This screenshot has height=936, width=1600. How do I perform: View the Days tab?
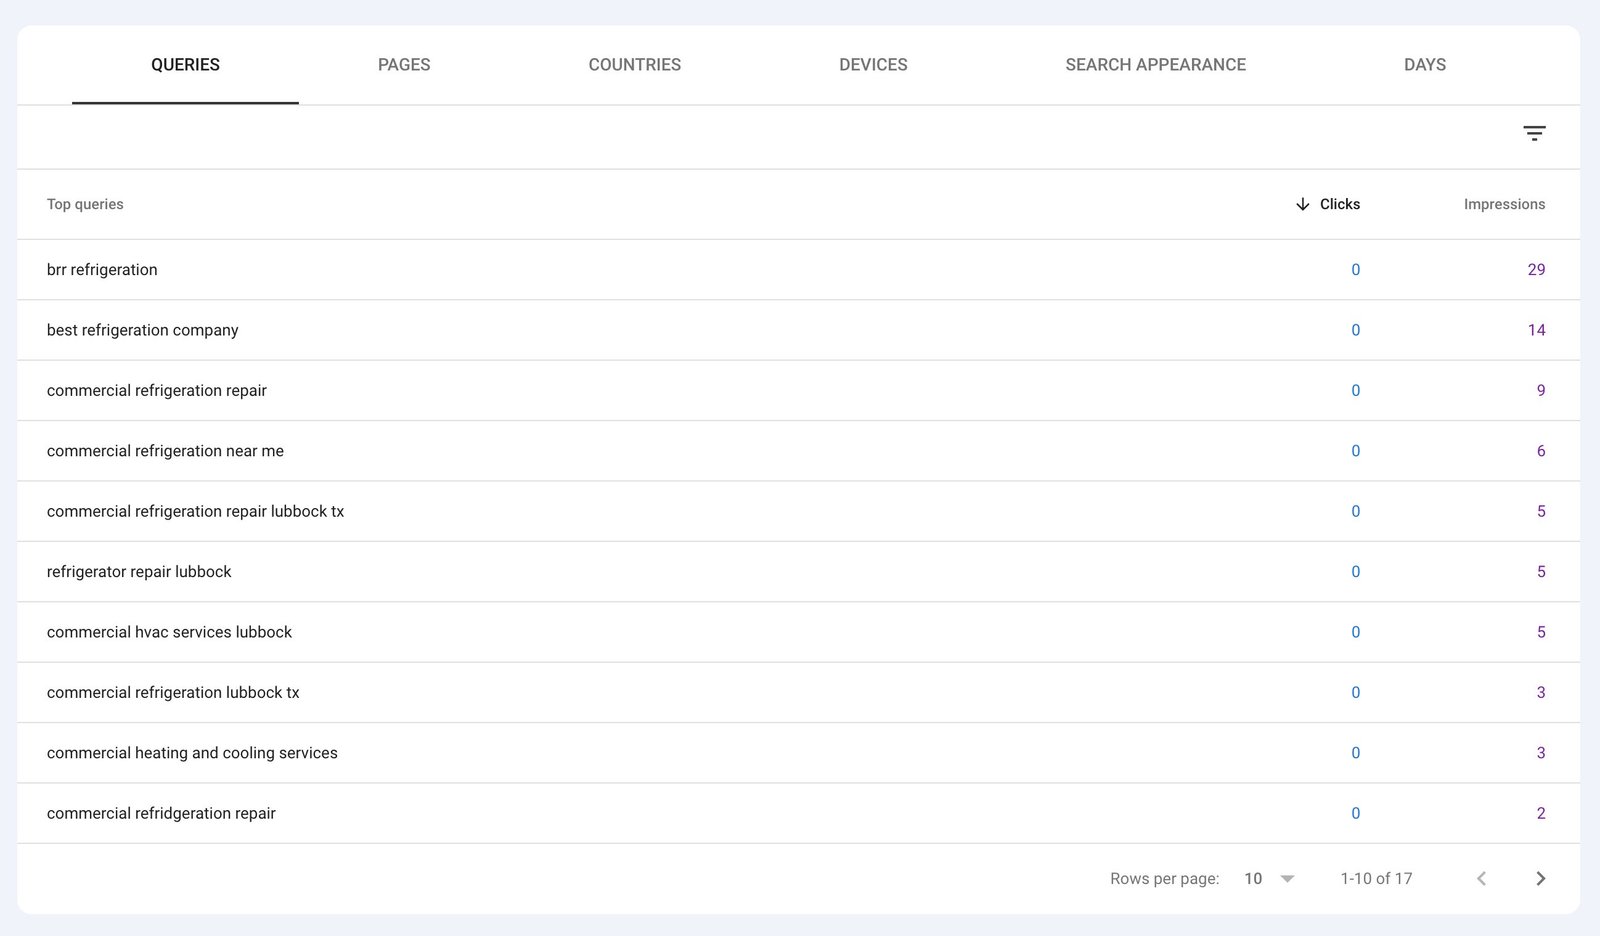pyautogui.click(x=1424, y=65)
